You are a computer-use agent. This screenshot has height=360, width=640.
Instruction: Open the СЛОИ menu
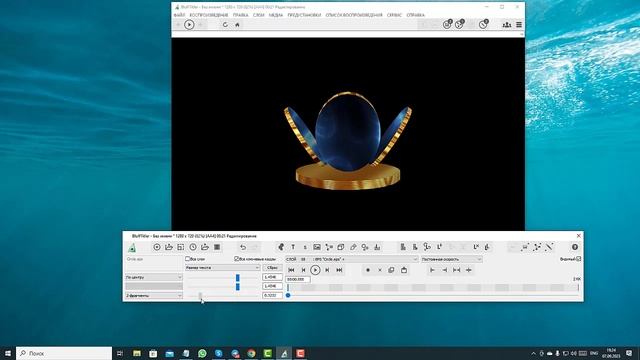(258, 15)
